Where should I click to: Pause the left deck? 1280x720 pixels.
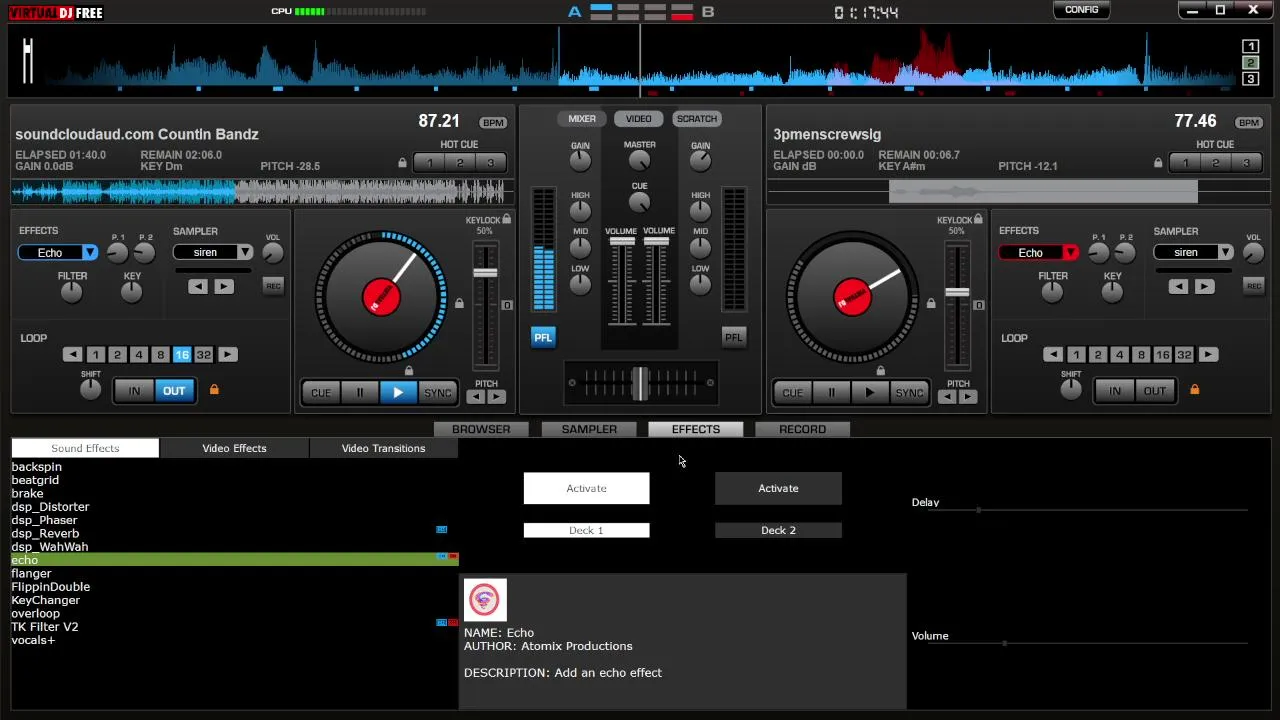[360, 393]
